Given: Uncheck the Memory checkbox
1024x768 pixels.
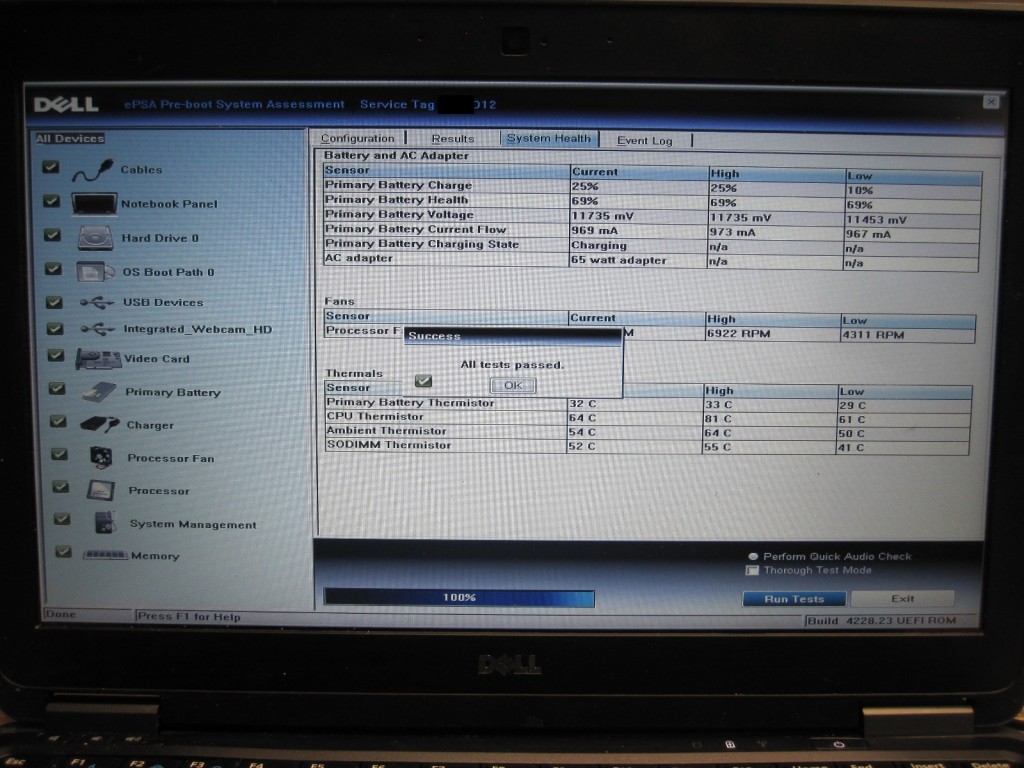Looking at the screenshot, I should 63,552.
